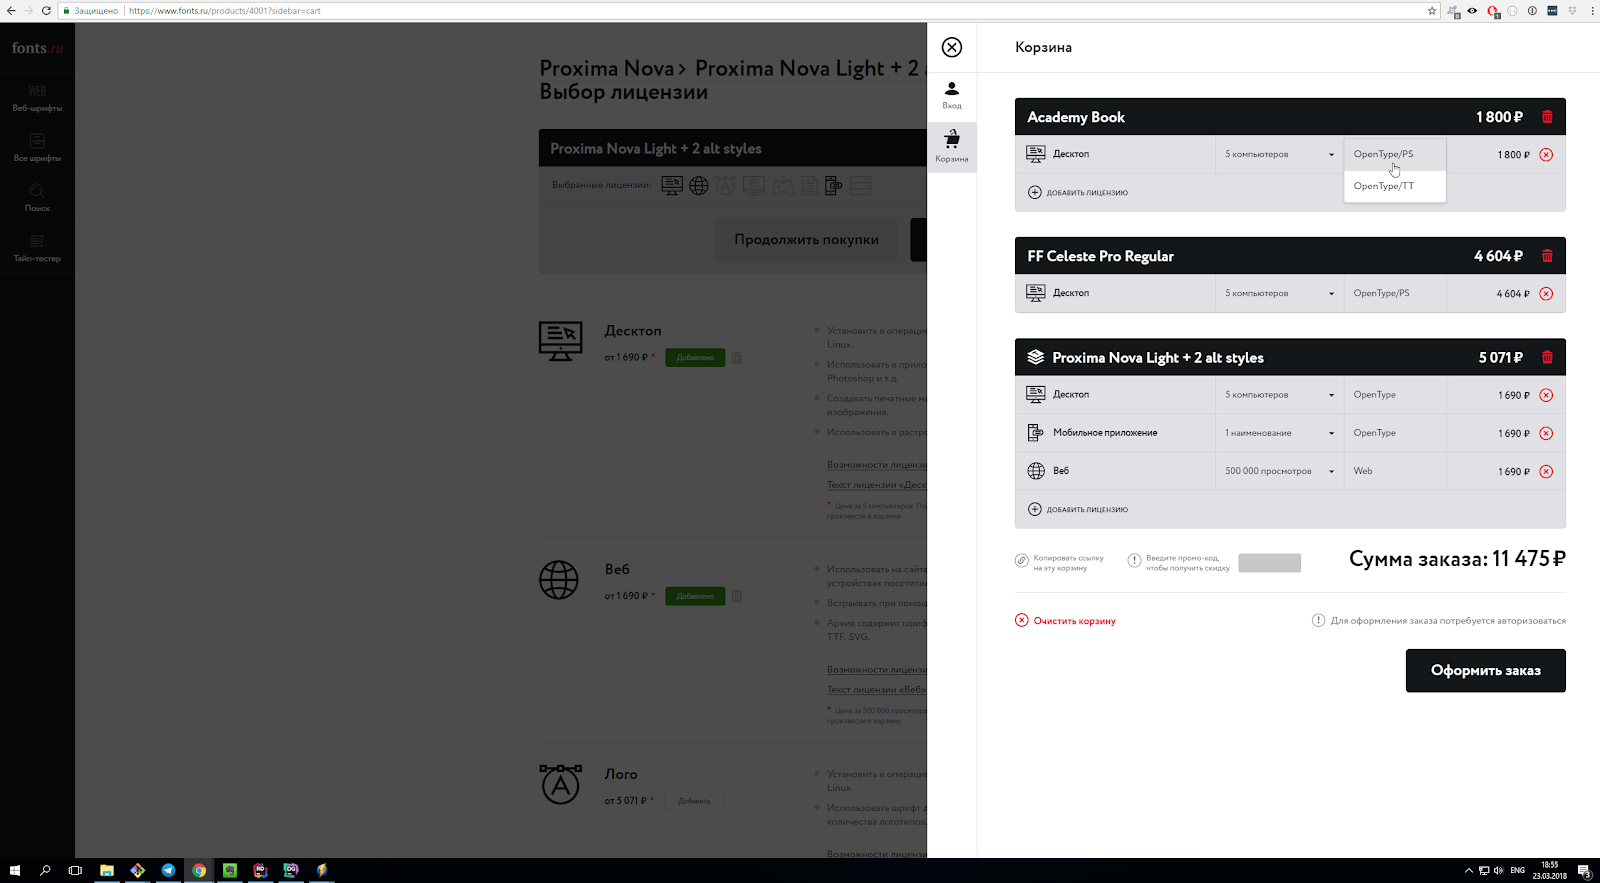
Task: Add license under Academy Book
Action: tap(1078, 192)
